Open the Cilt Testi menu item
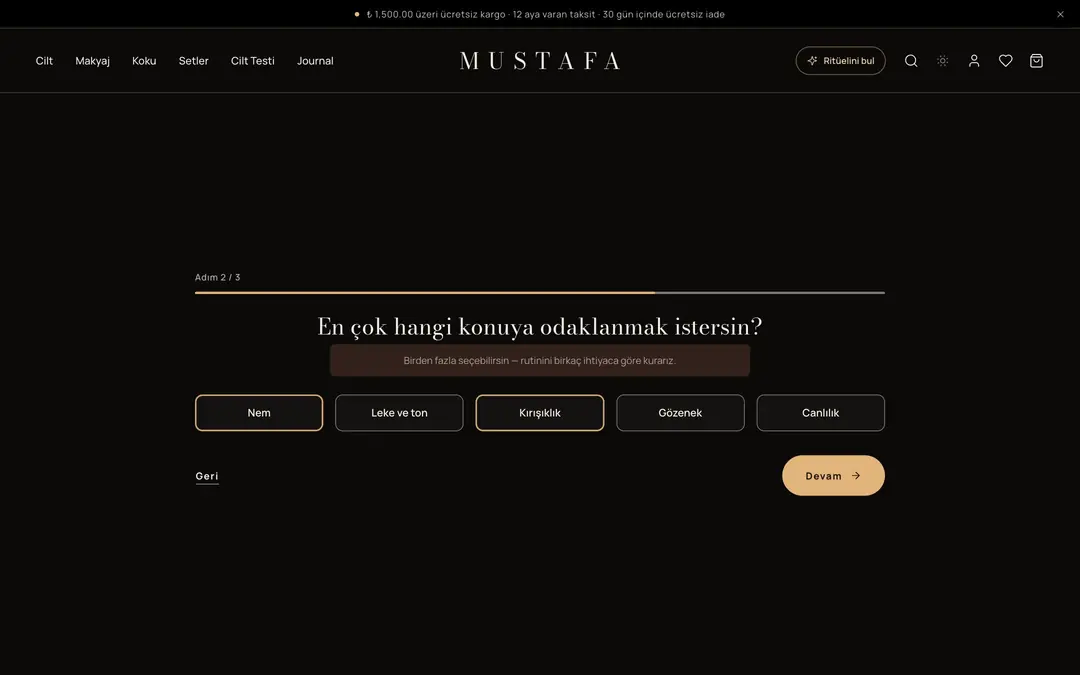1080x675 pixels. point(253,61)
